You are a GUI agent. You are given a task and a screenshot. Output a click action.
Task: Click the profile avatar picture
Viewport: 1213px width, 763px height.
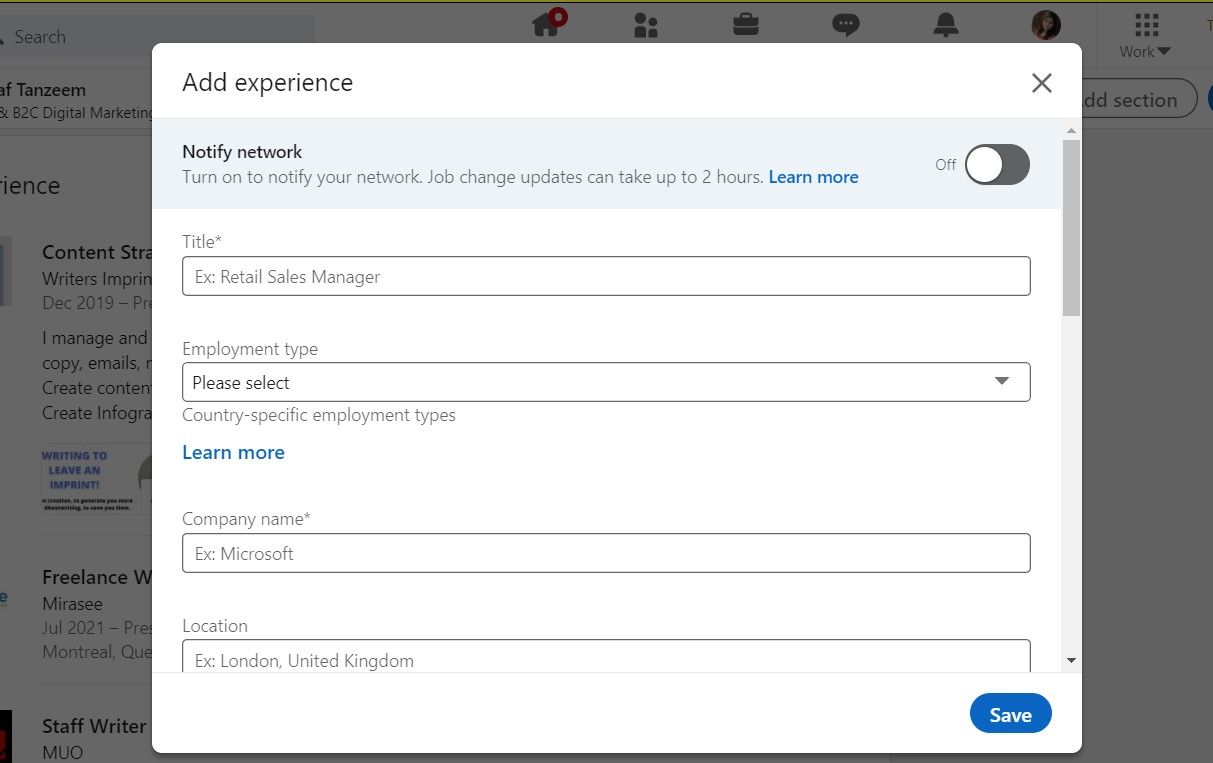tap(1046, 25)
